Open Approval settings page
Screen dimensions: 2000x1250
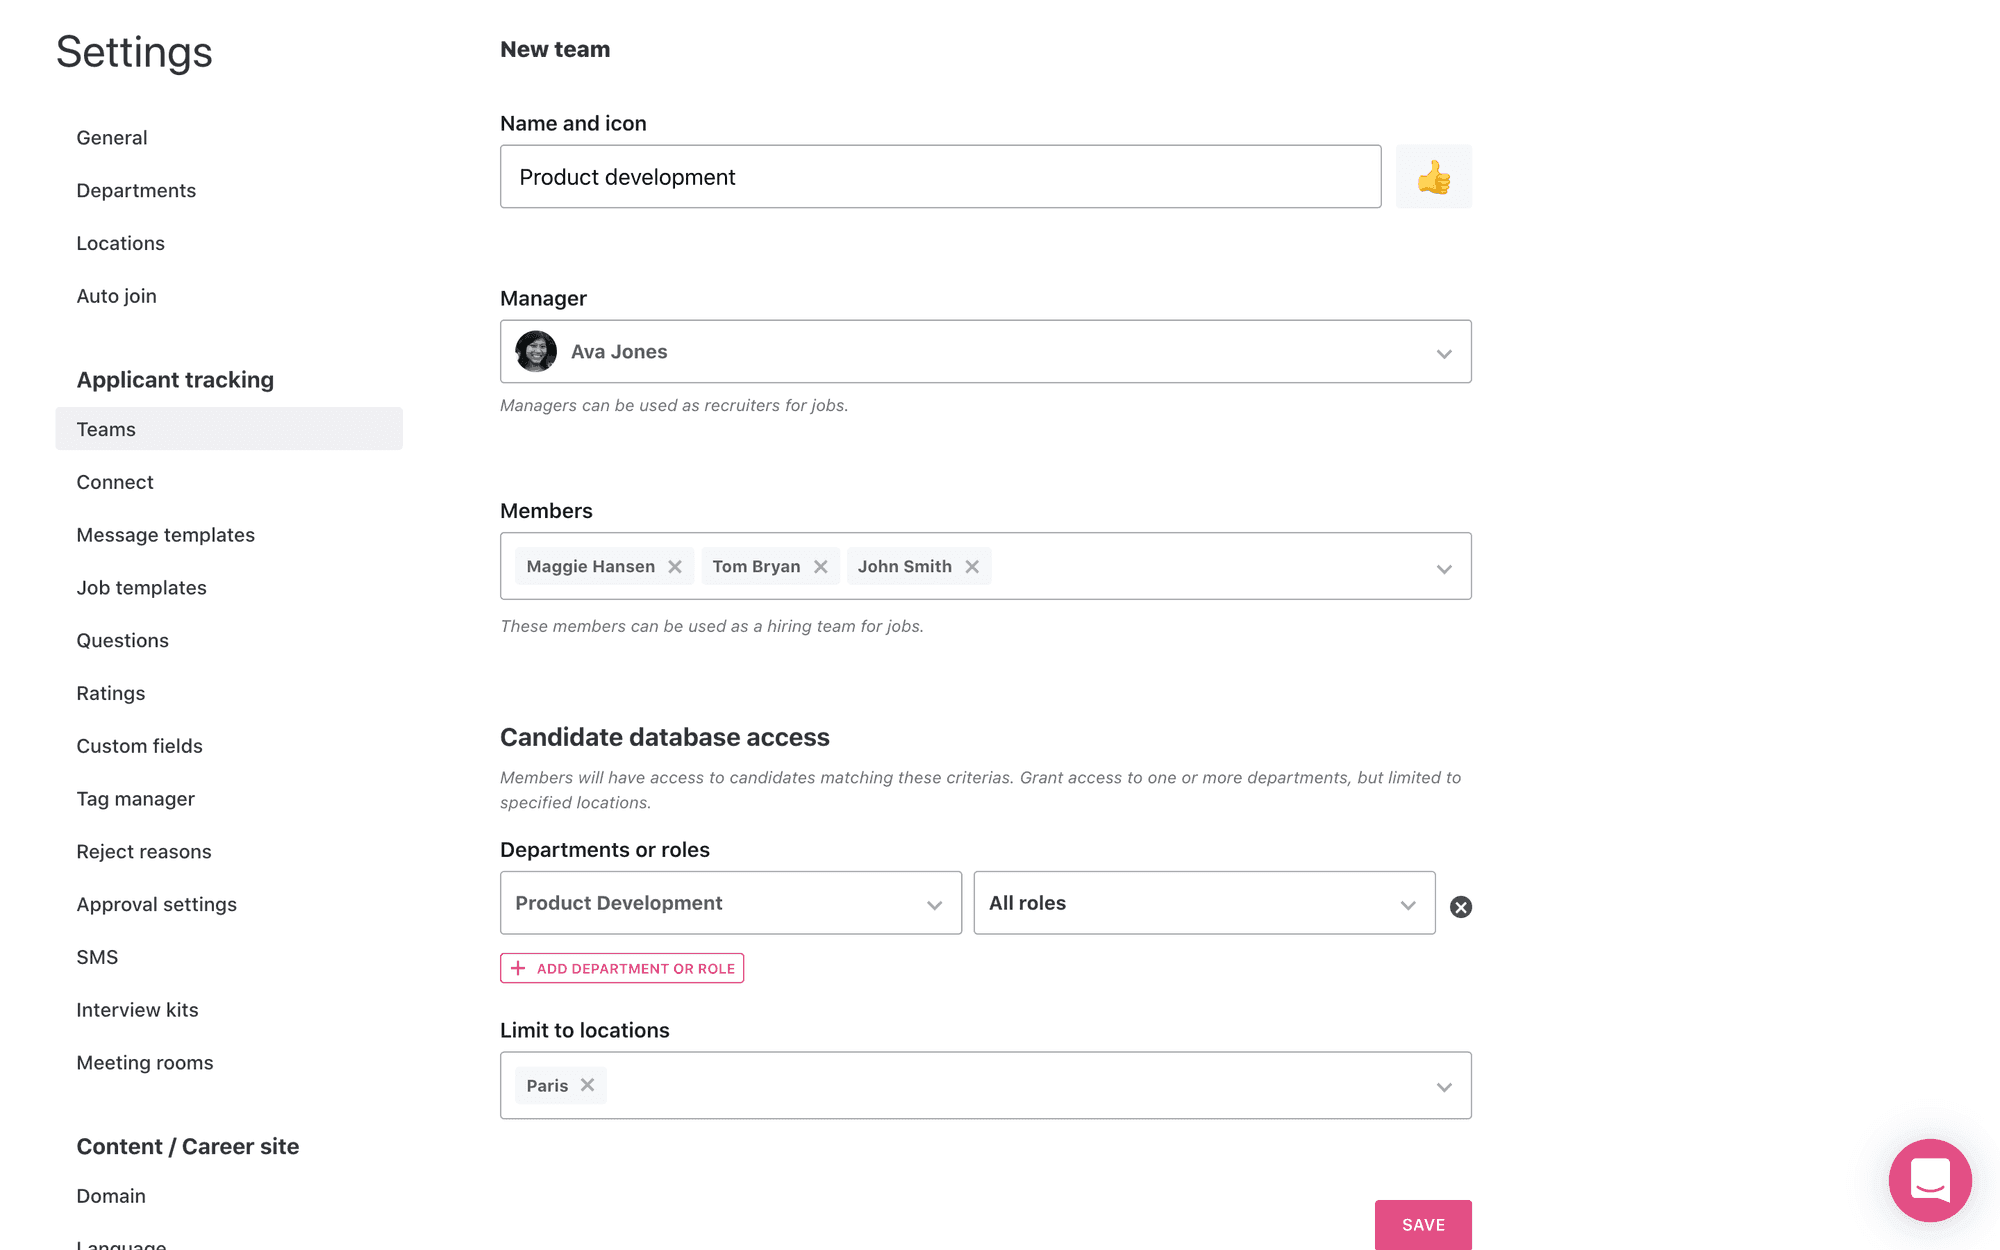click(x=156, y=904)
